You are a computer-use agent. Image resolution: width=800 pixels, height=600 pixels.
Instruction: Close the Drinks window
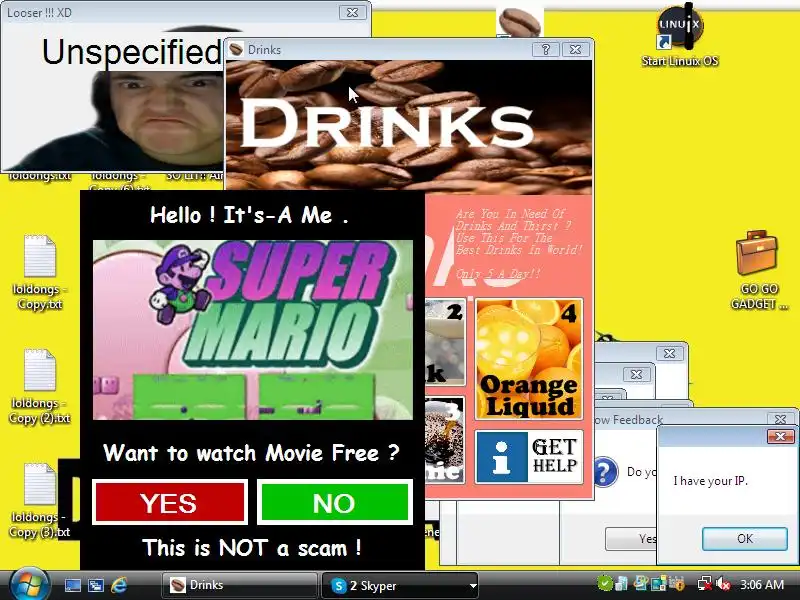pyautogui.click(x=576, y=49)
